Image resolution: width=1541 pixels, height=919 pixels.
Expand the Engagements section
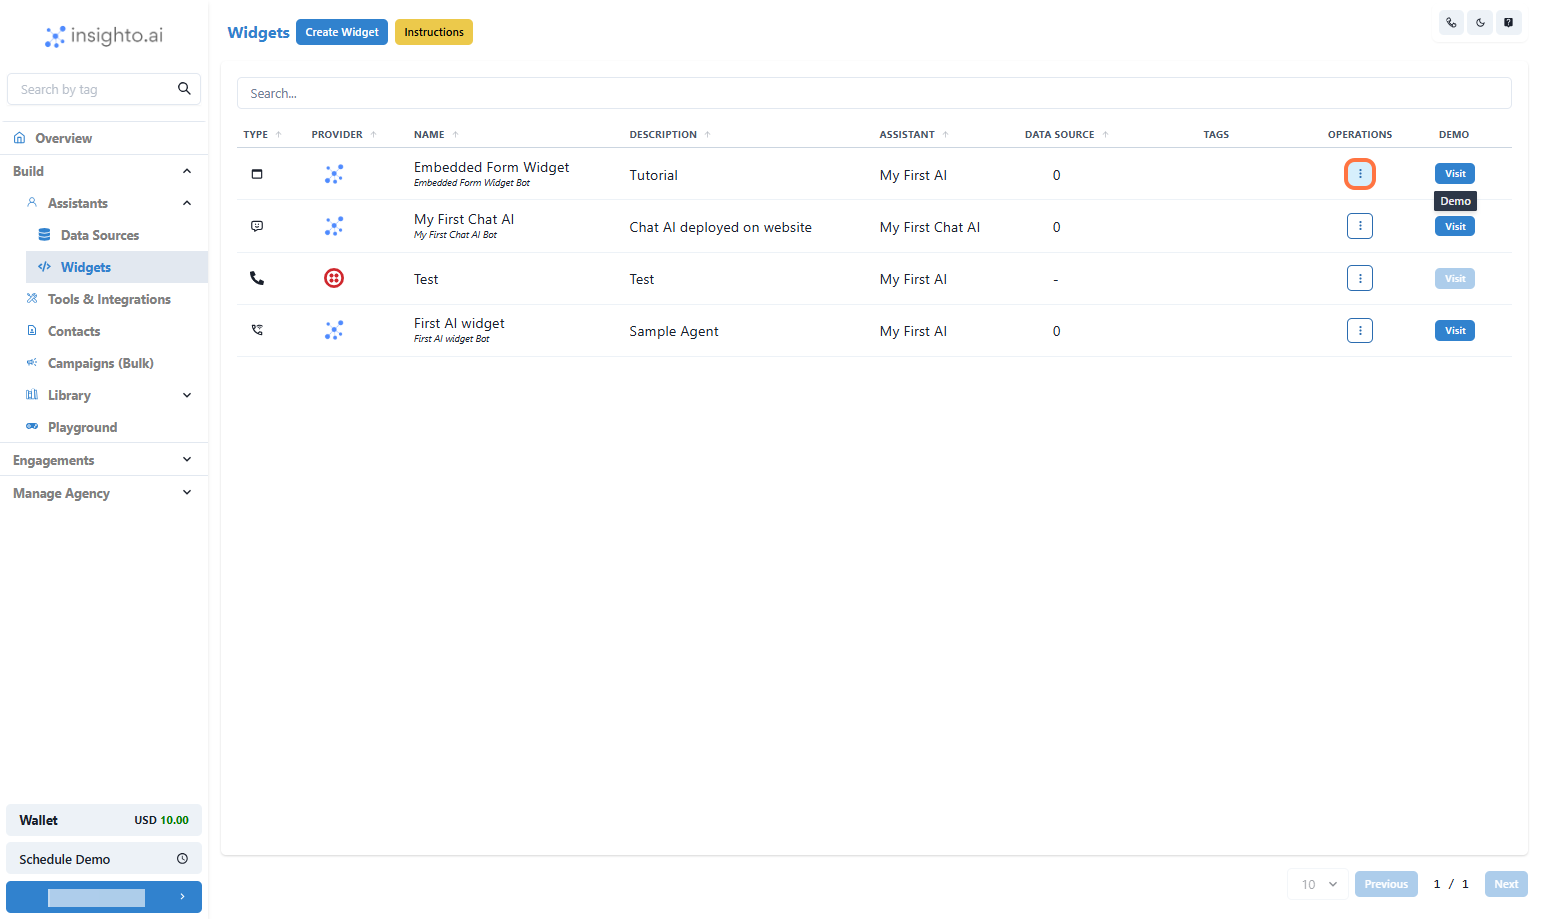(187, 460)
